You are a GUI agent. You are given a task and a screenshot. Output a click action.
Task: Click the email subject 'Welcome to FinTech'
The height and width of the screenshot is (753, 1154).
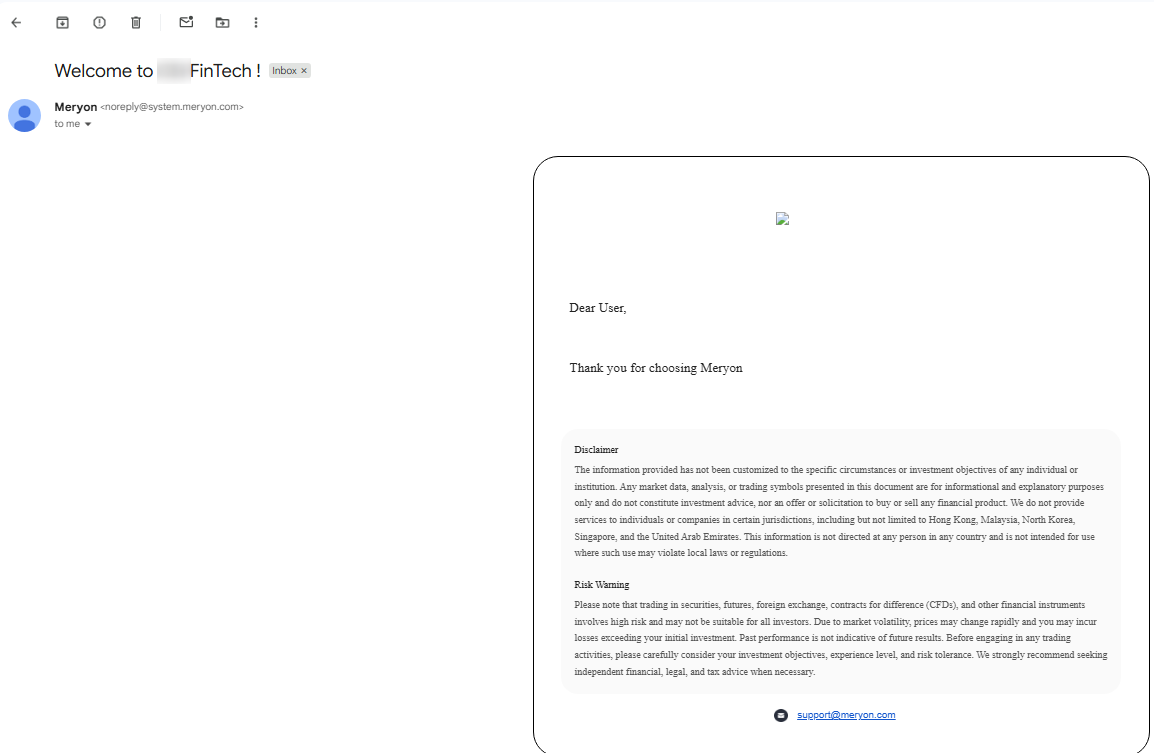coord(157,71)
